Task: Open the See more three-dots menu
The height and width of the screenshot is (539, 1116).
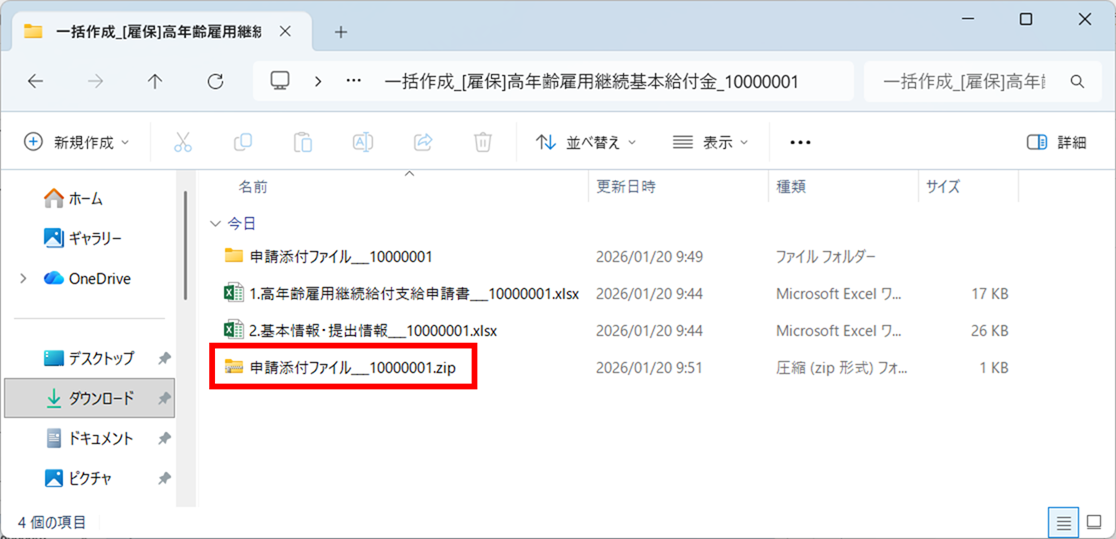Action: pyautogui.click(x=801, y=142)
